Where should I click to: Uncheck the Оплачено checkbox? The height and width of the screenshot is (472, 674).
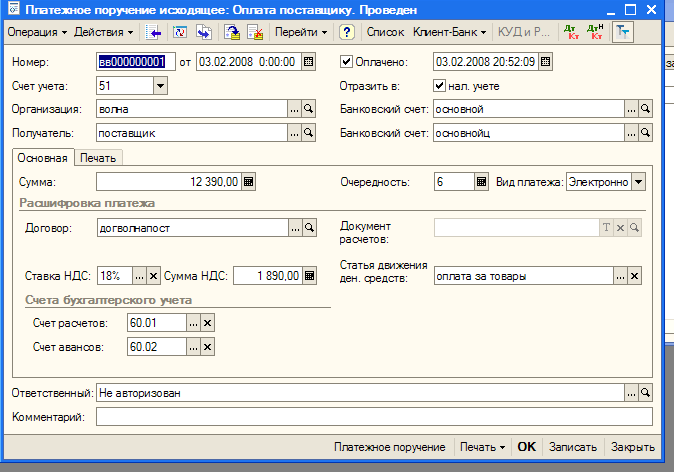347,62
